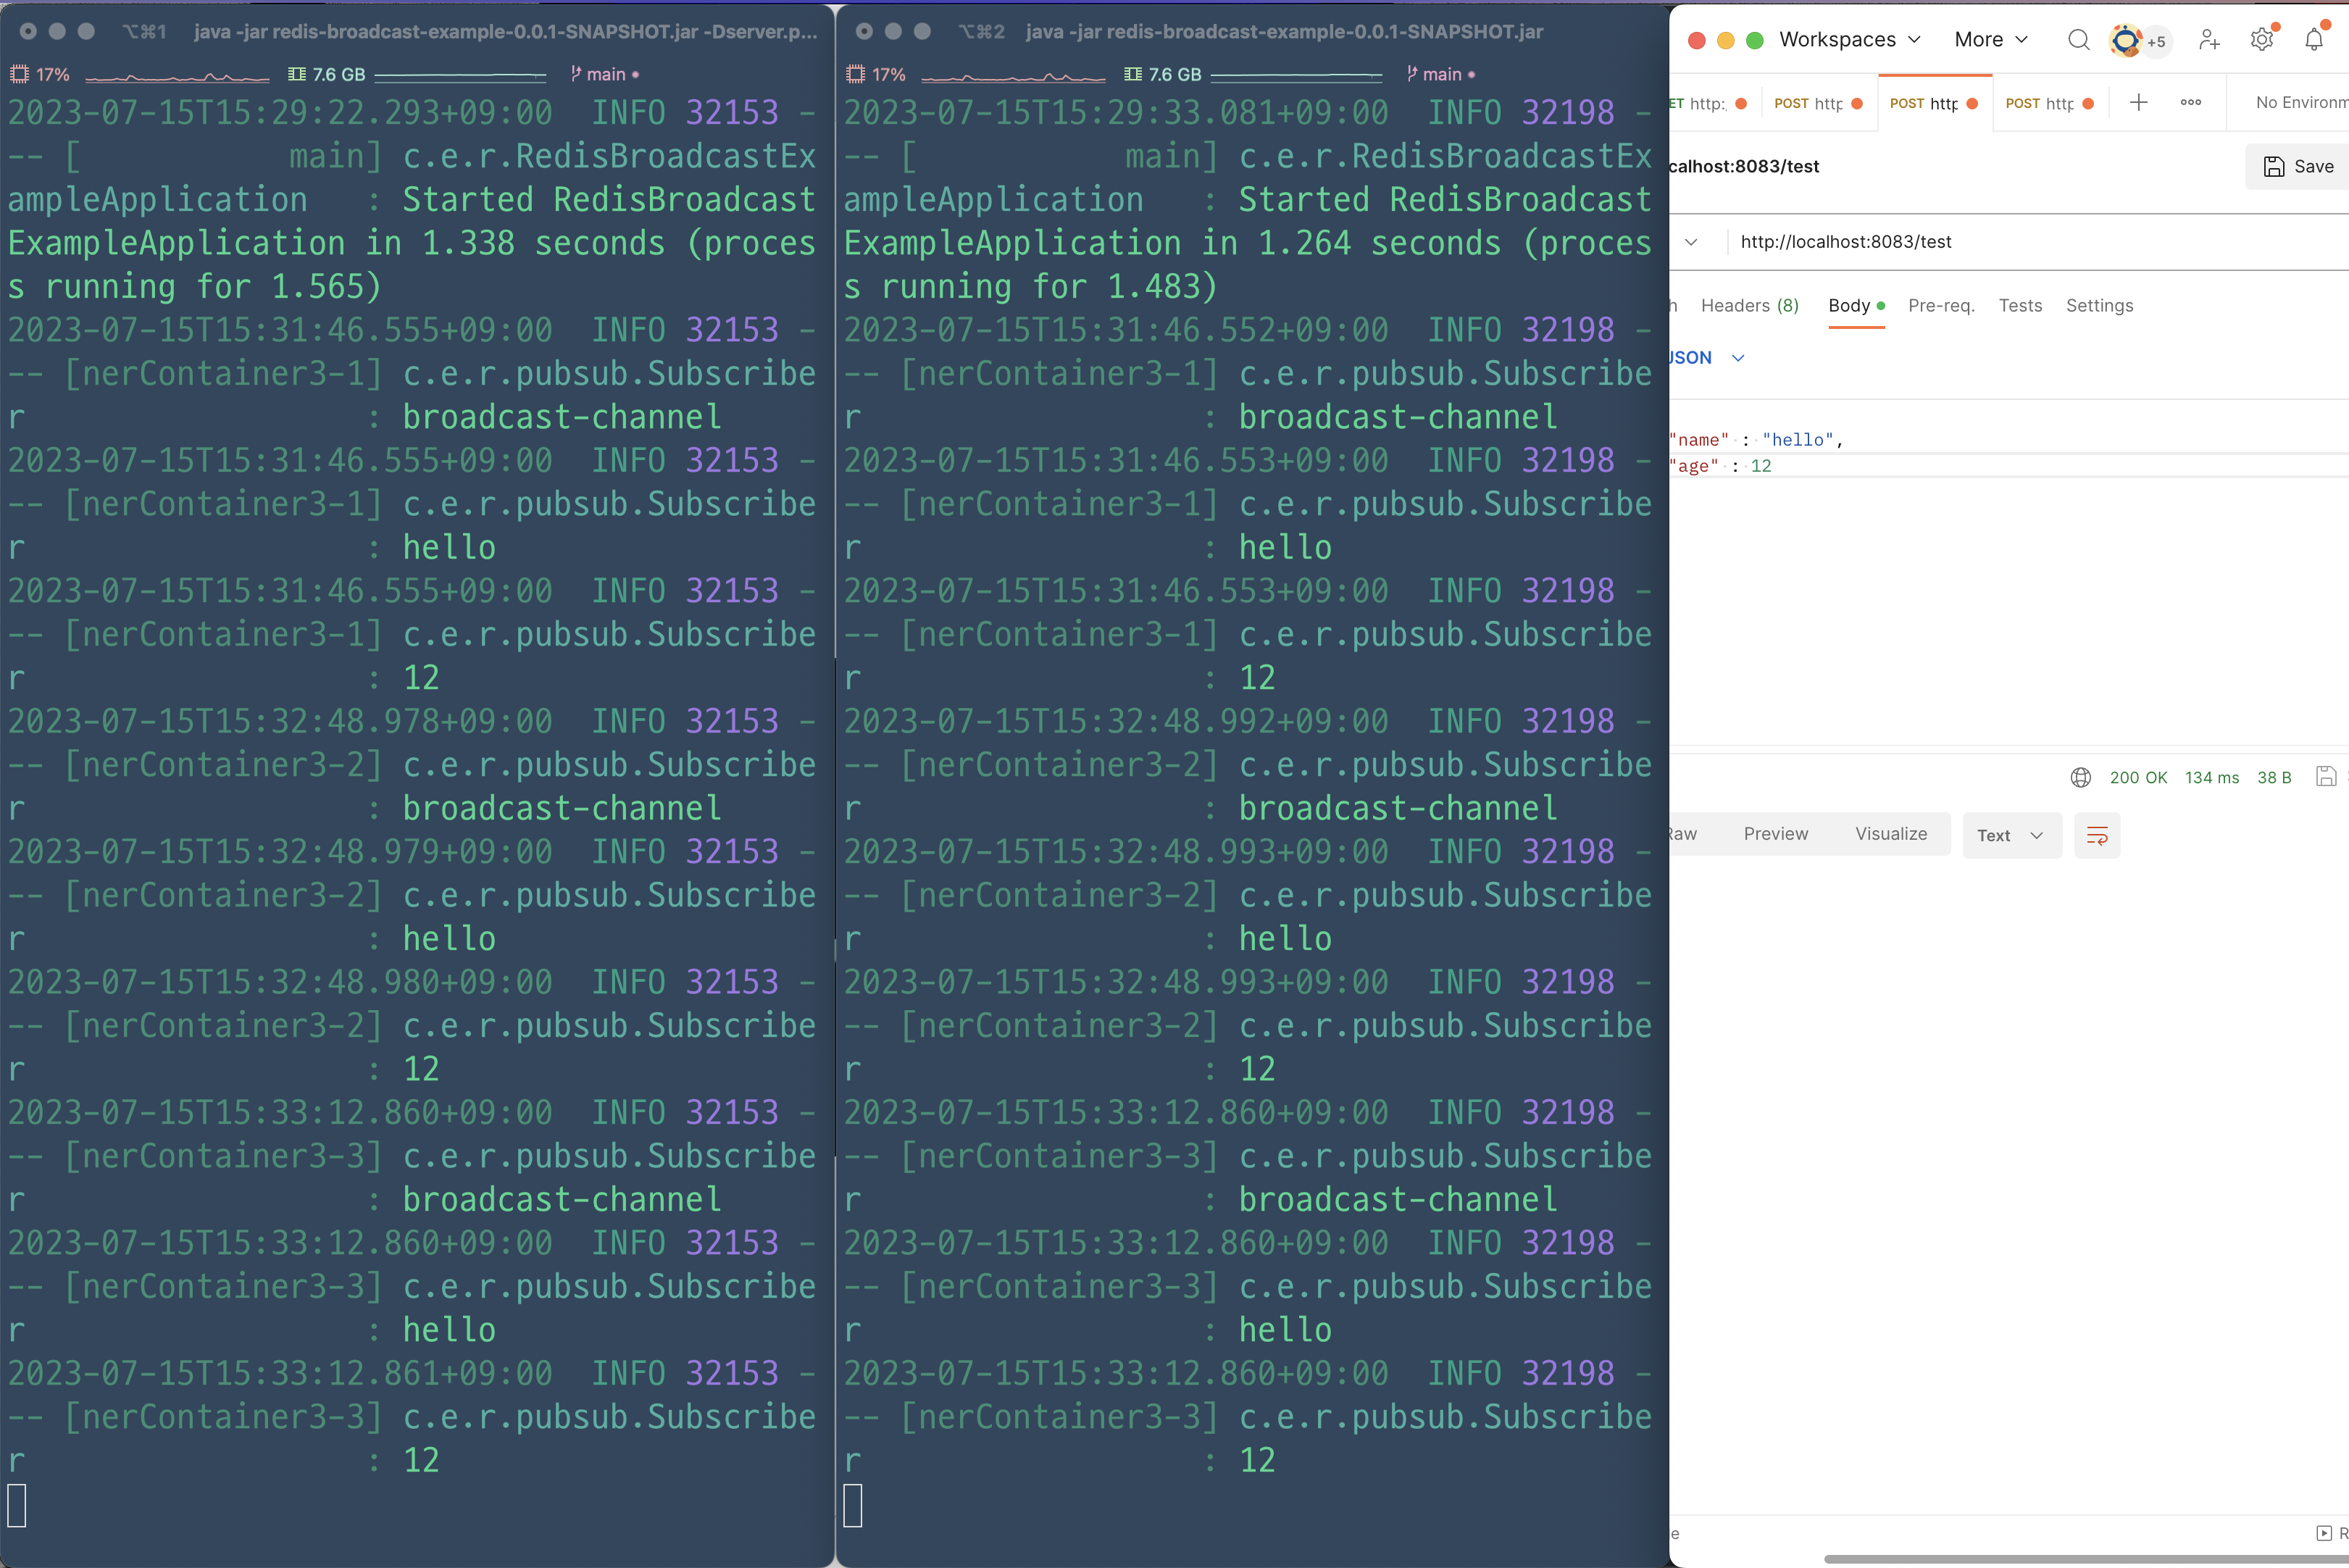Screen dimensions: 2349x1568
Task: Switch to the Headers (8) tab
Action: [1749, 306]
